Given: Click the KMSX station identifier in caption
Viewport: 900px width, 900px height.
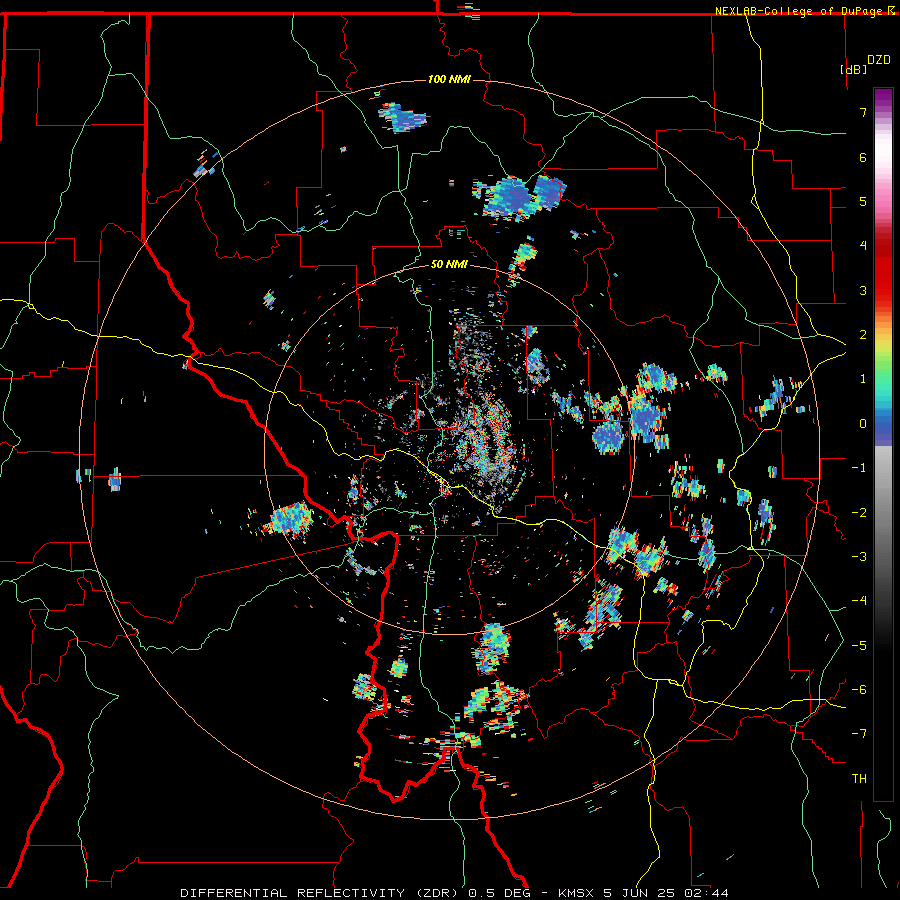Looking at the screenshot, I should point(577,893).
